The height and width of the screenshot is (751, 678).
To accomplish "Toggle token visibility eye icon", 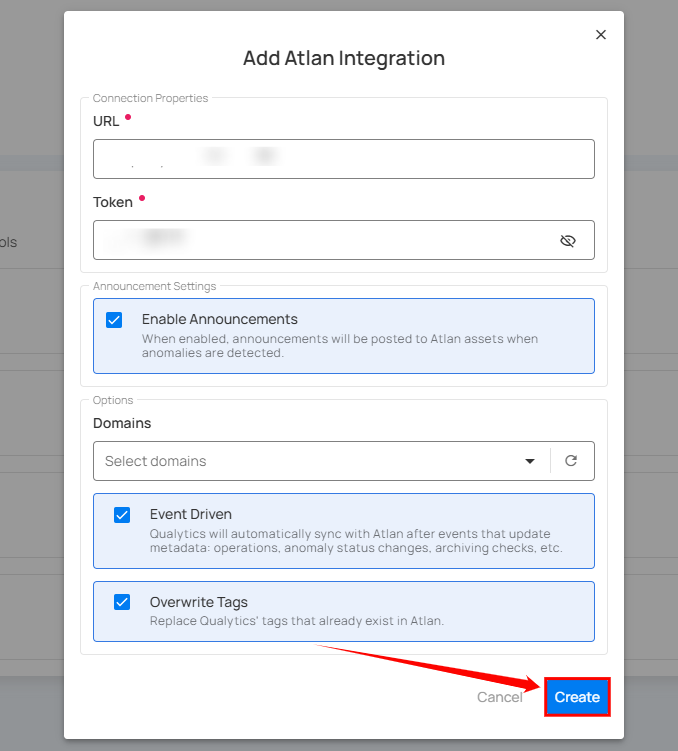I will pyautogui.click(x=568, y=240).
